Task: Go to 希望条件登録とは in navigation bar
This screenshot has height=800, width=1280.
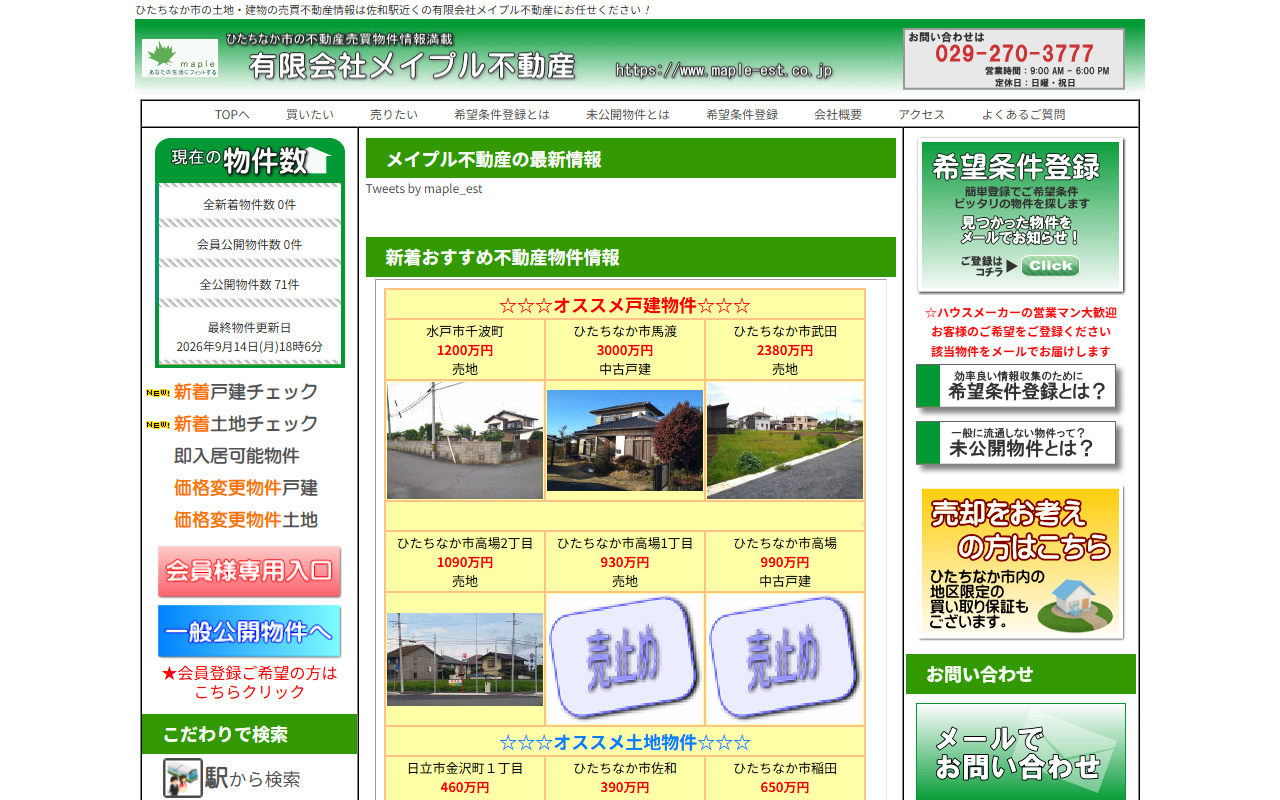Action: click(x=502, y=115)
